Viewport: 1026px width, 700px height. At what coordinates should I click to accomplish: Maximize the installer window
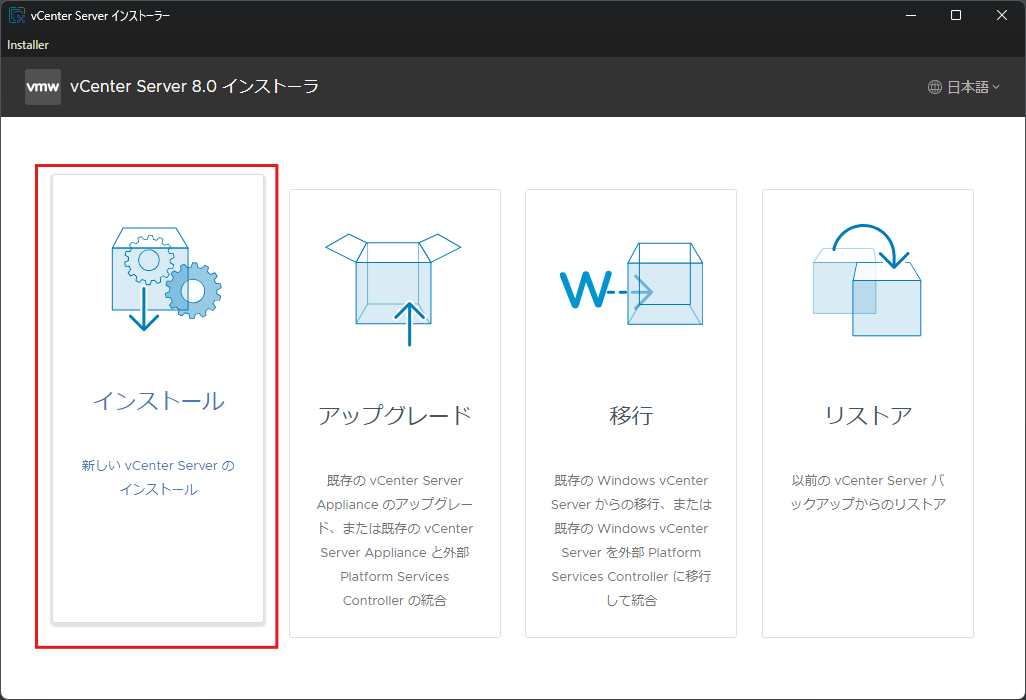tap(956, 15)
